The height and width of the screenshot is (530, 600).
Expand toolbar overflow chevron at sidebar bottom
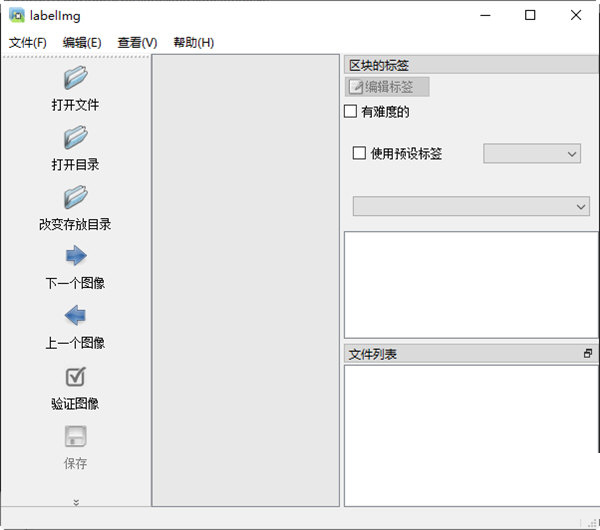tap(76, 502)
